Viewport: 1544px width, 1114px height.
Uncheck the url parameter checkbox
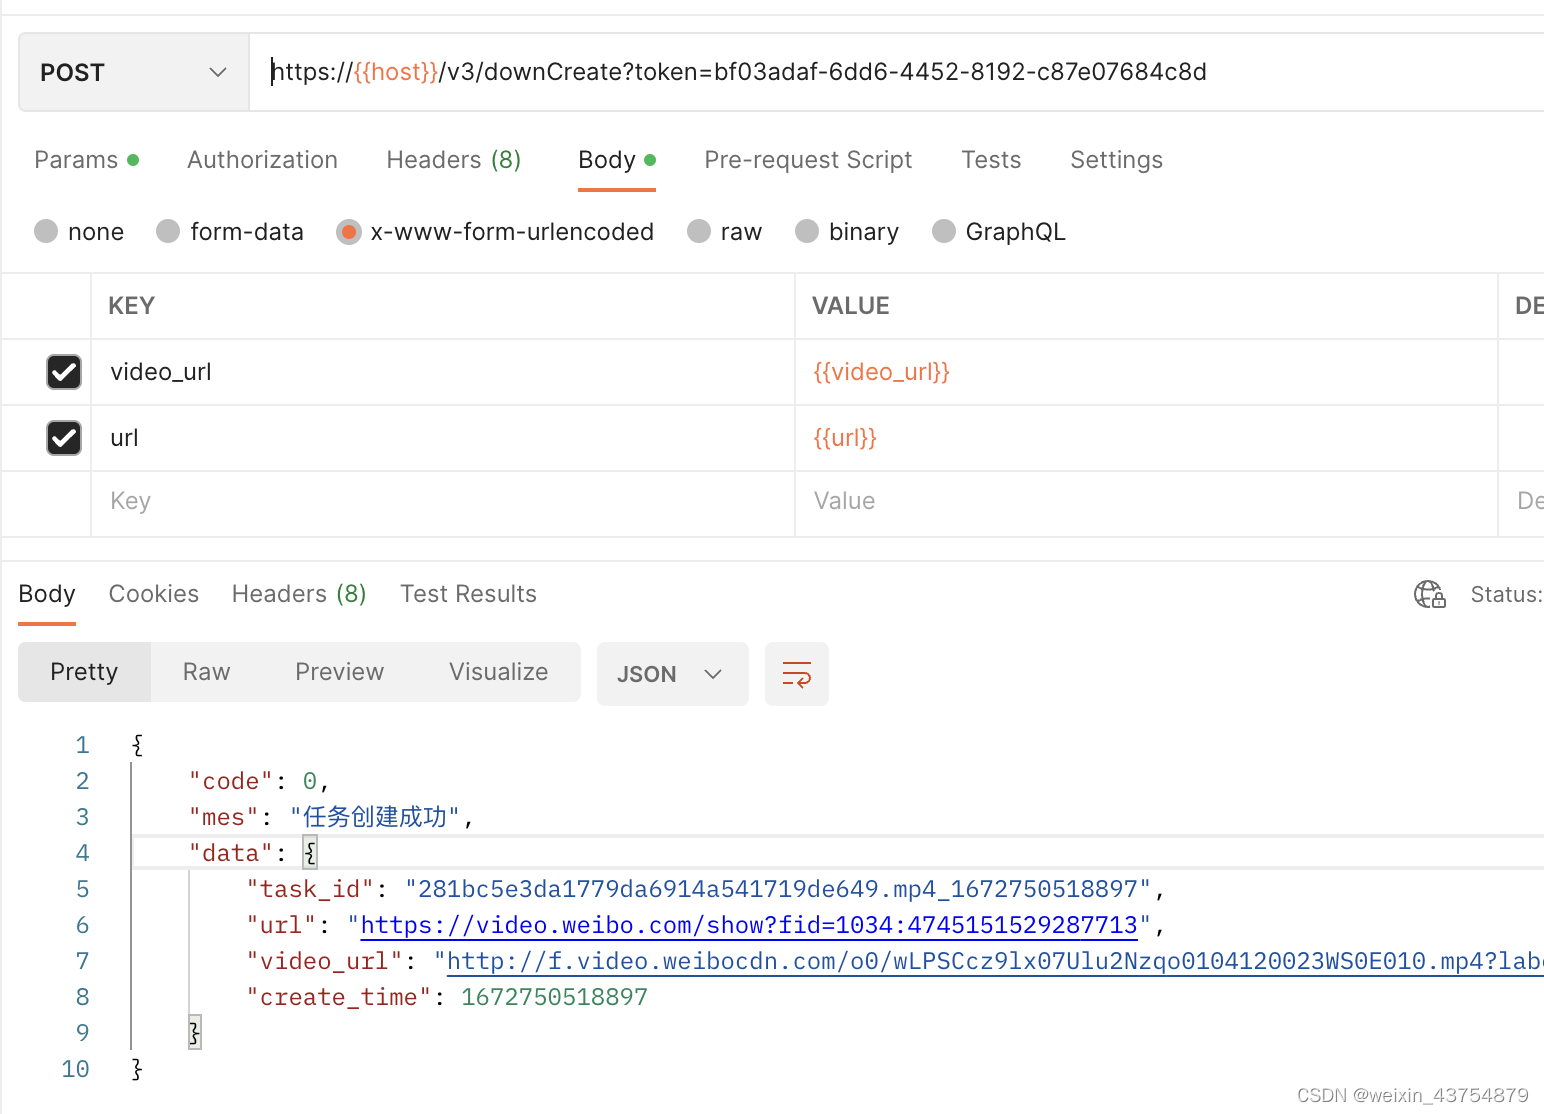[64, 438]
